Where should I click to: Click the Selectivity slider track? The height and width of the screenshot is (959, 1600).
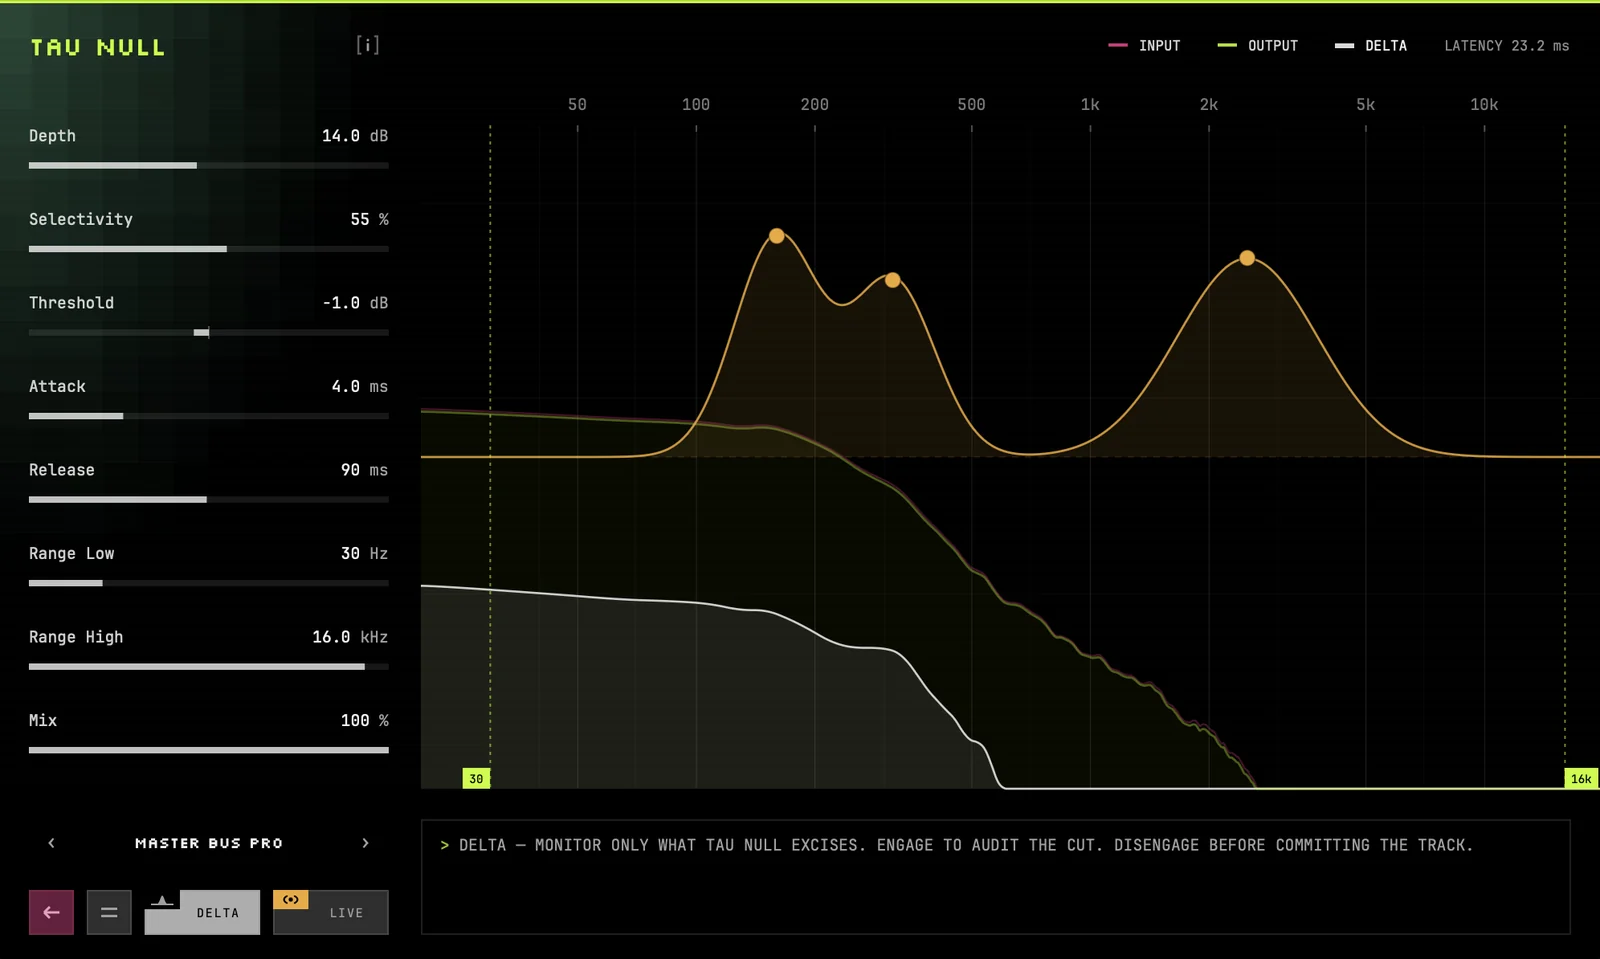click(x=209, y=249)
